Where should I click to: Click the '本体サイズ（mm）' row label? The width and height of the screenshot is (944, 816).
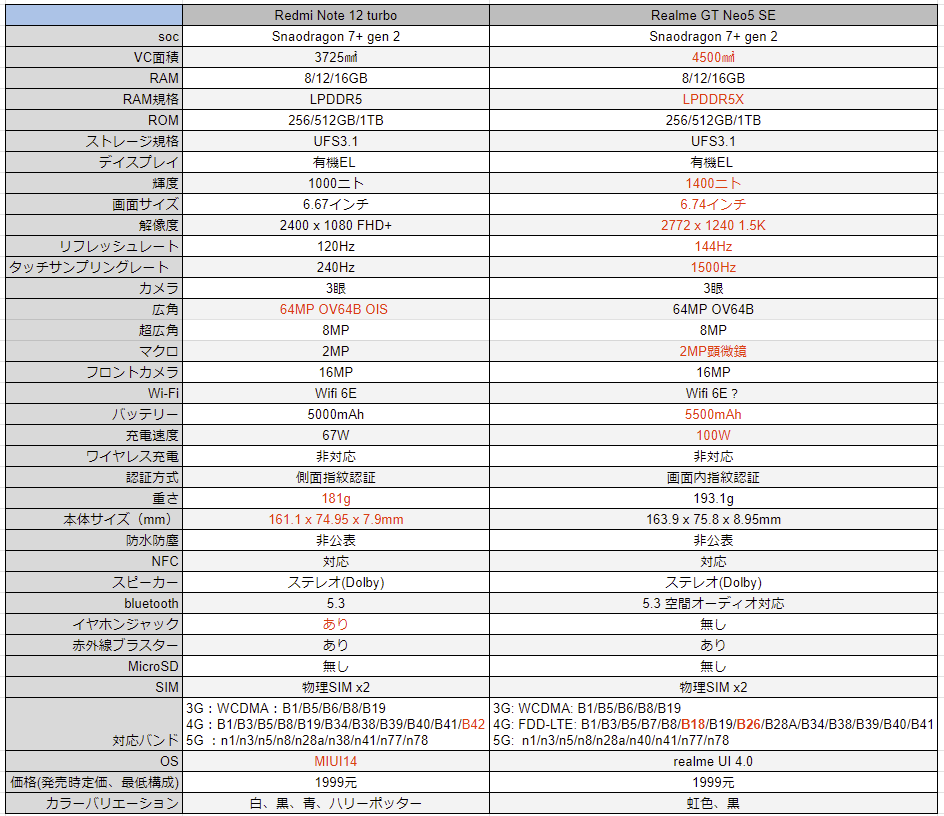[94, 519]
